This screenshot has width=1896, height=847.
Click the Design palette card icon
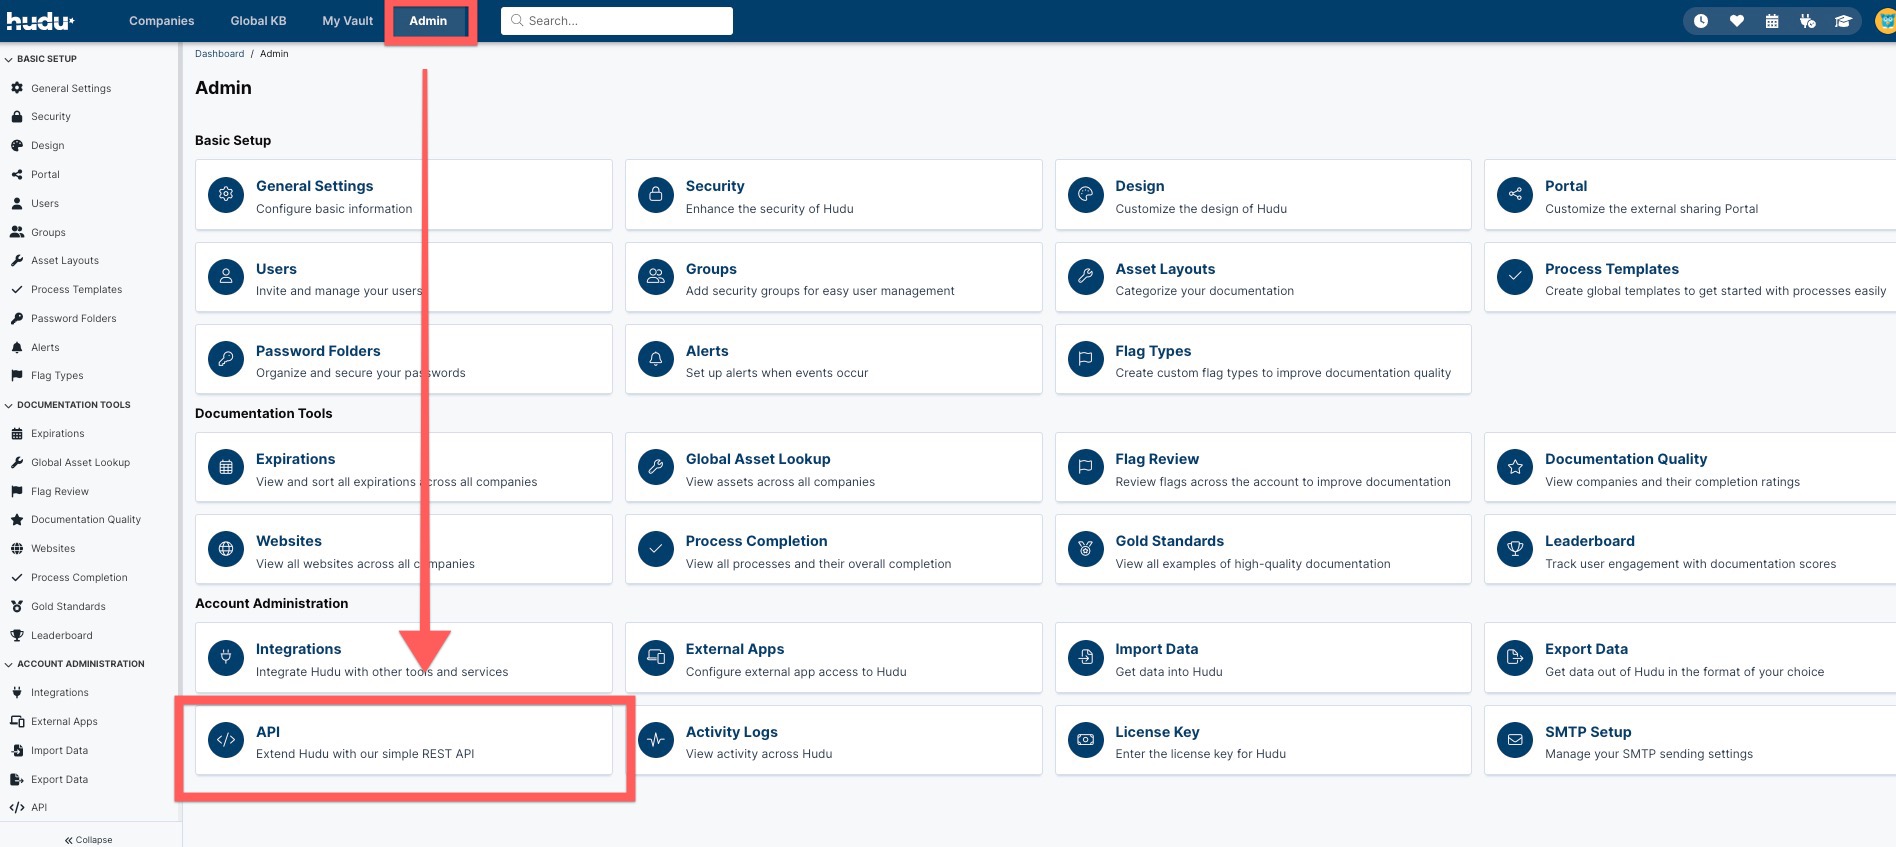(1085, 195)
